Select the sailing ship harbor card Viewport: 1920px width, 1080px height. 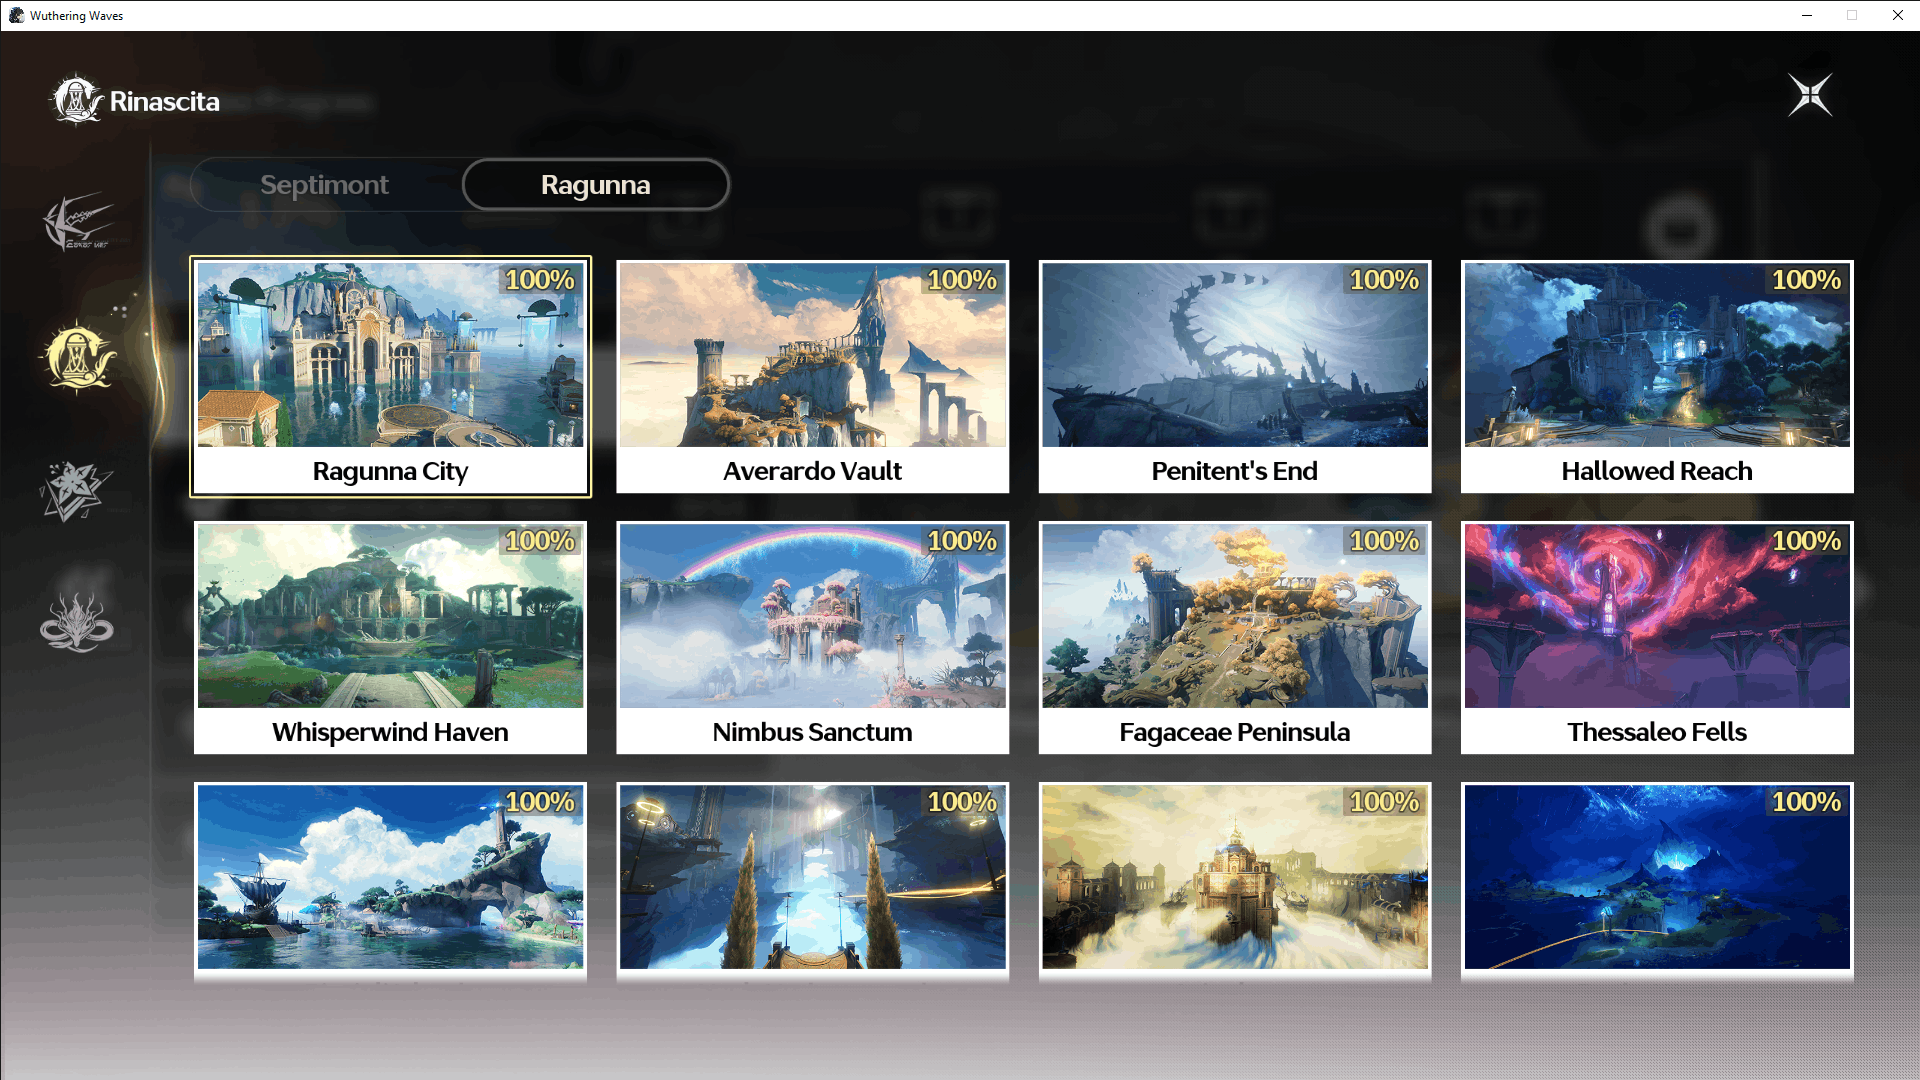coord(390,880)
